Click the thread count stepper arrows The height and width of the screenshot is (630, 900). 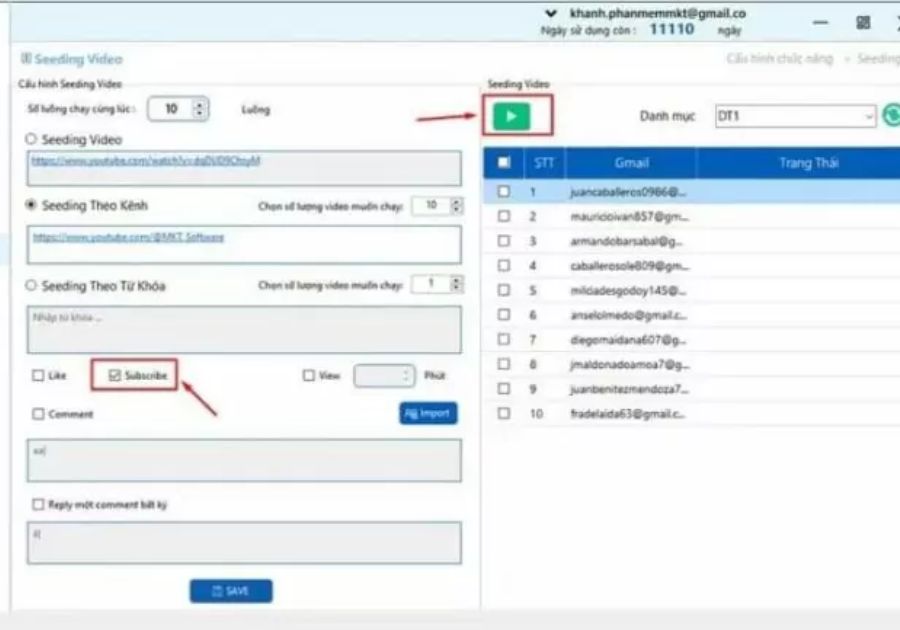click(x=199, y=109)
